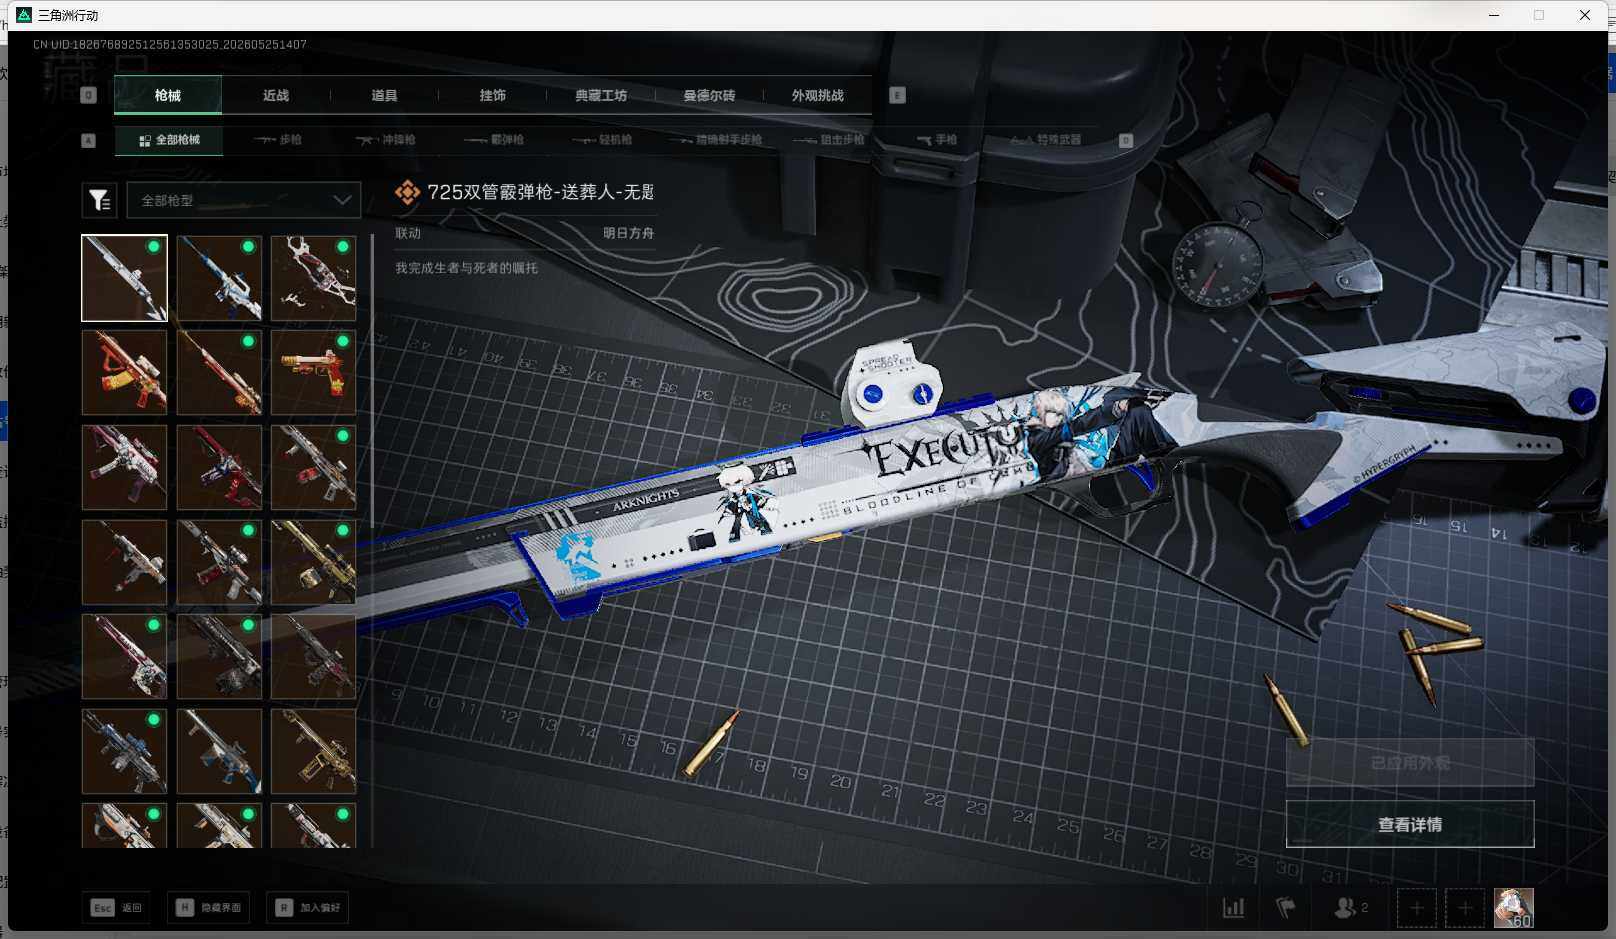Screen dimensions: 1616x939
Task: Click the 明日方舟 collaboration label
Action: pos(628,233)
